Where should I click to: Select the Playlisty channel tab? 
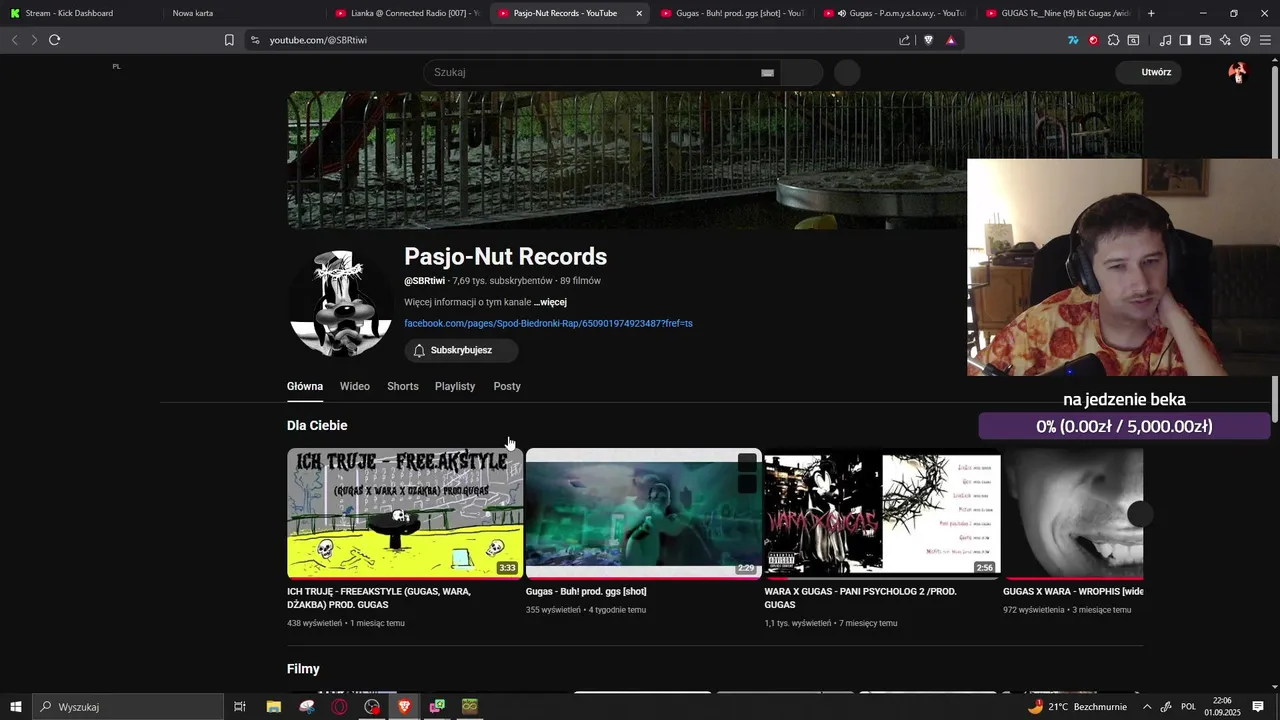tap(455, 386)
